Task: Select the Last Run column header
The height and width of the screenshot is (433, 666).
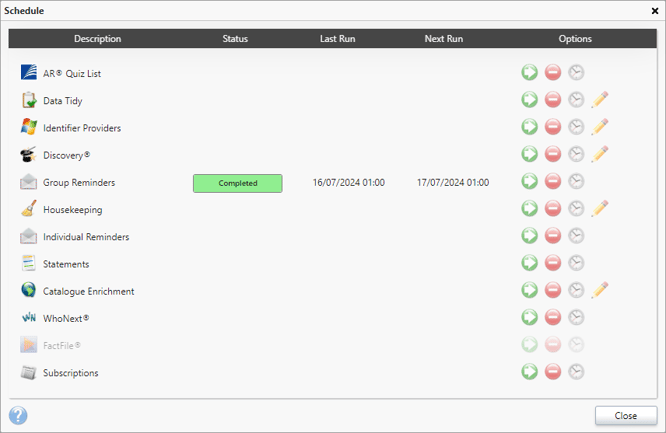Action: [337, 39]
